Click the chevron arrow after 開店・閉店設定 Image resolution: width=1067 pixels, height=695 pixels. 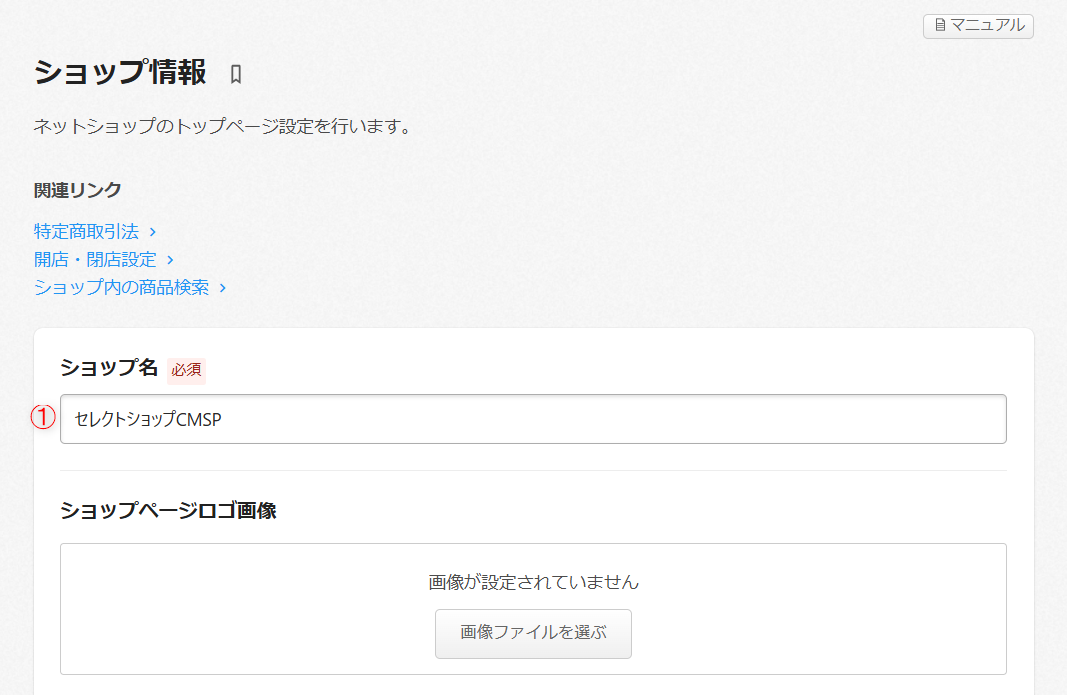170,260
